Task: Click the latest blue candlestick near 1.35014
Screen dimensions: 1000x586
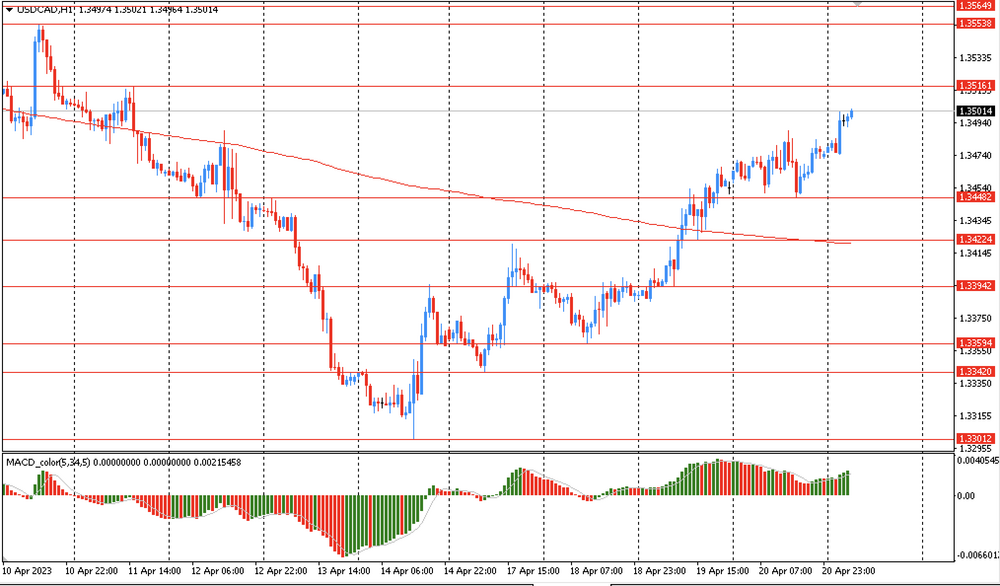Action: coord(851,113)
